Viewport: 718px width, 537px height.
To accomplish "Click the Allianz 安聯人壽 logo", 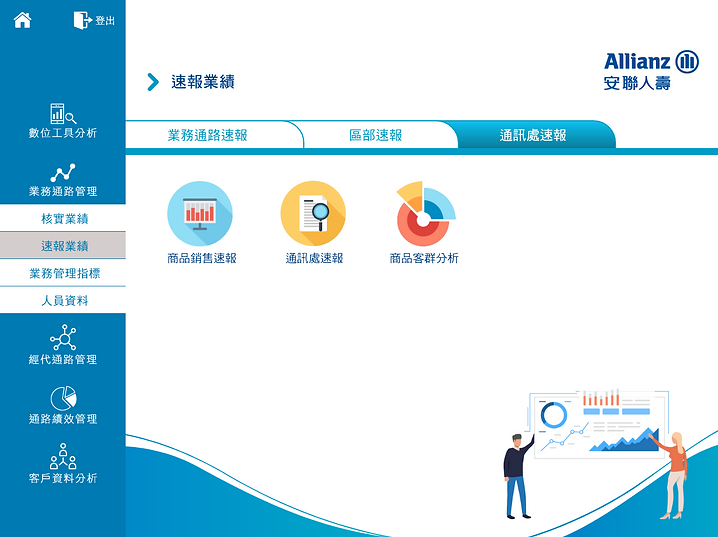I will [x=651, y=70].
